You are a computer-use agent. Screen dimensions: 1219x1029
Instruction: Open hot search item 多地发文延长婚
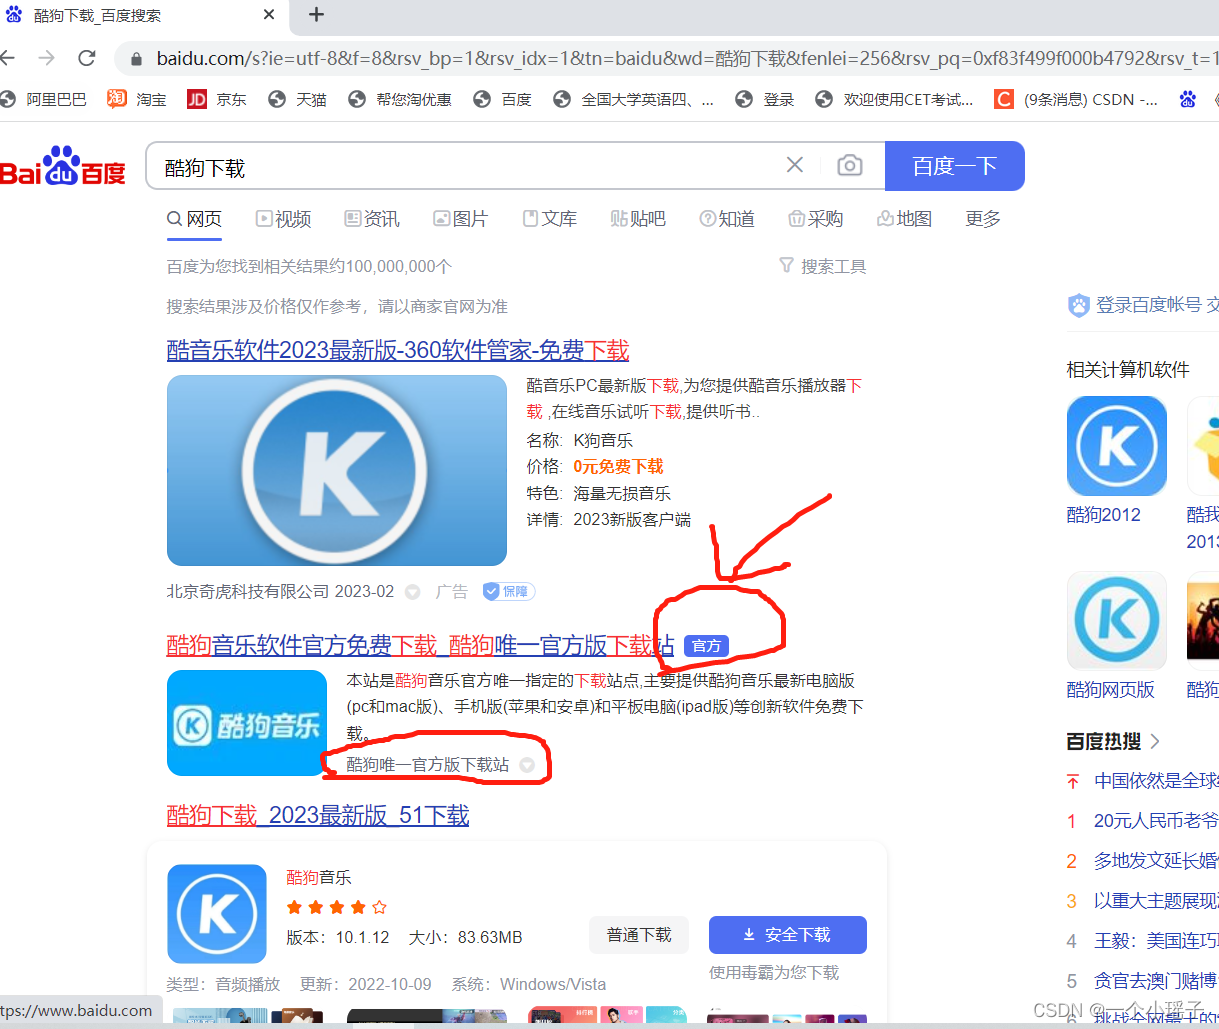pos(1156,860)
